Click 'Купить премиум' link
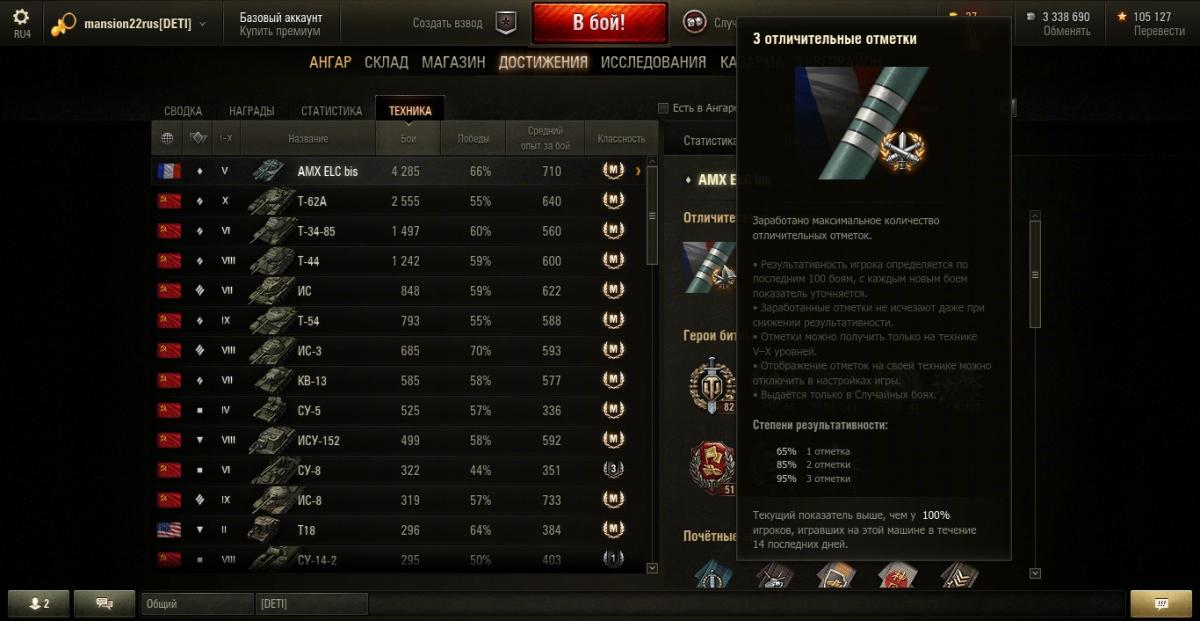Screen dimensions: 1200x621 (281, 32)
